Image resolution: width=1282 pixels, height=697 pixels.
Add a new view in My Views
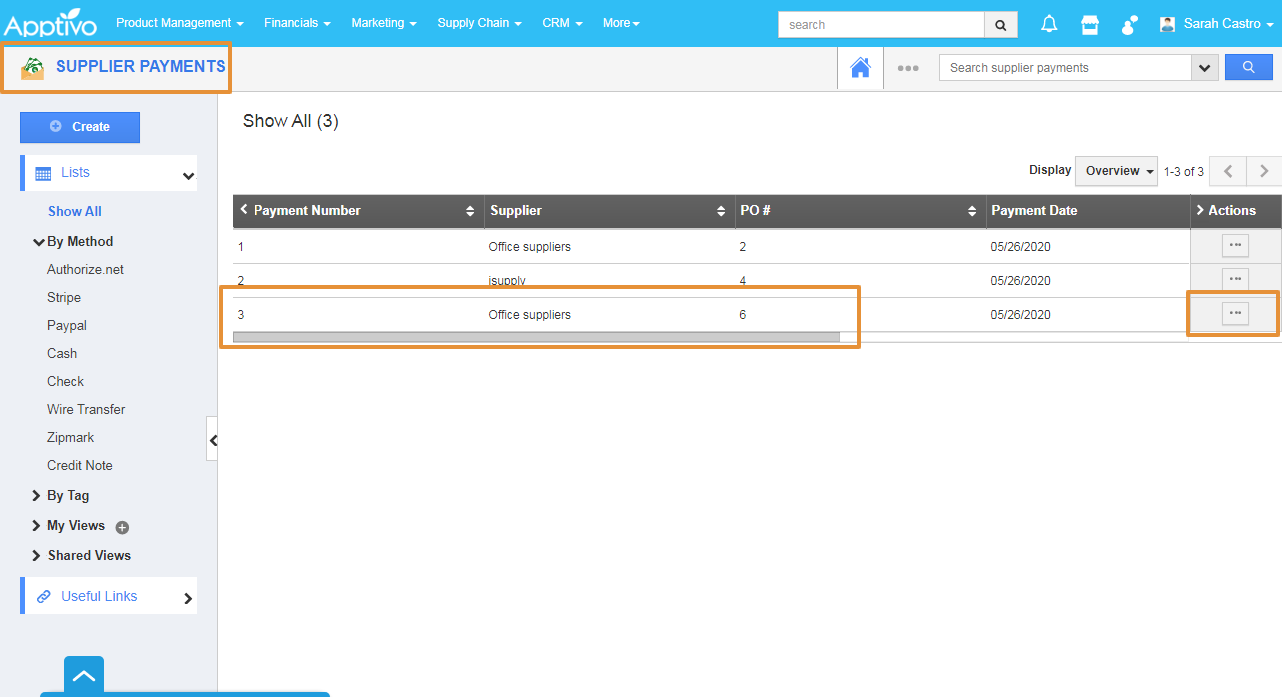[x=123, y=527]
